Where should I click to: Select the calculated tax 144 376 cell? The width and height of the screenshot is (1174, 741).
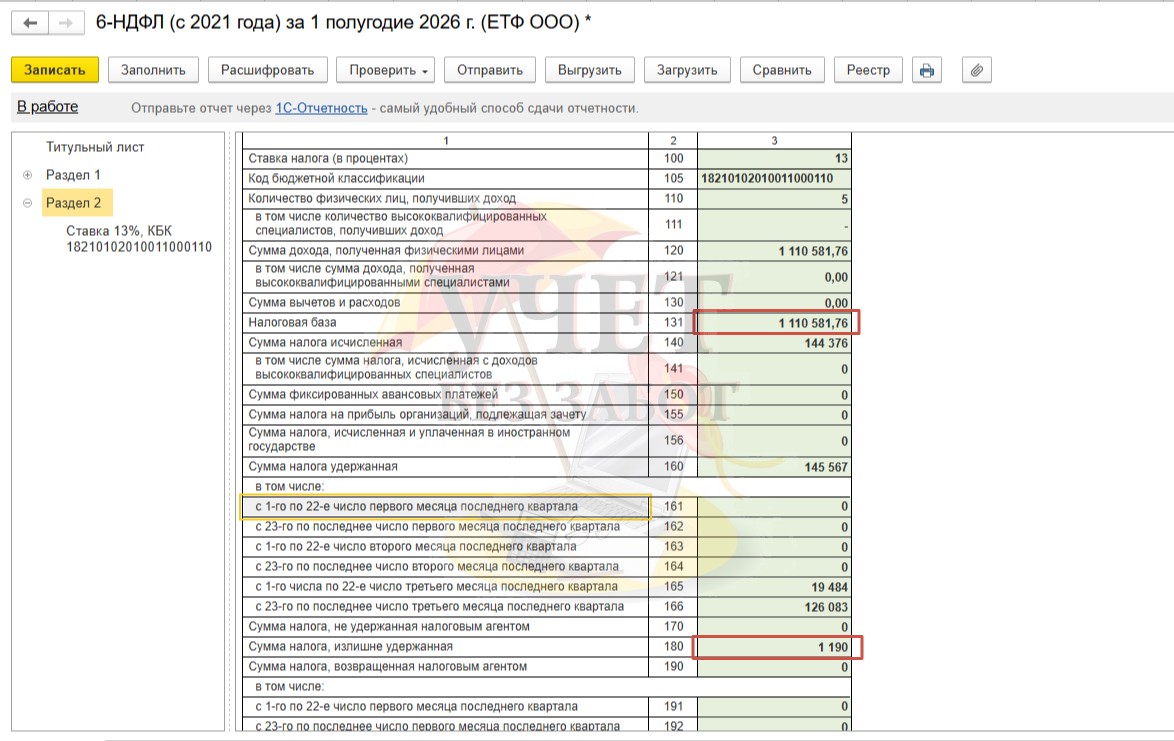(774, 343)
